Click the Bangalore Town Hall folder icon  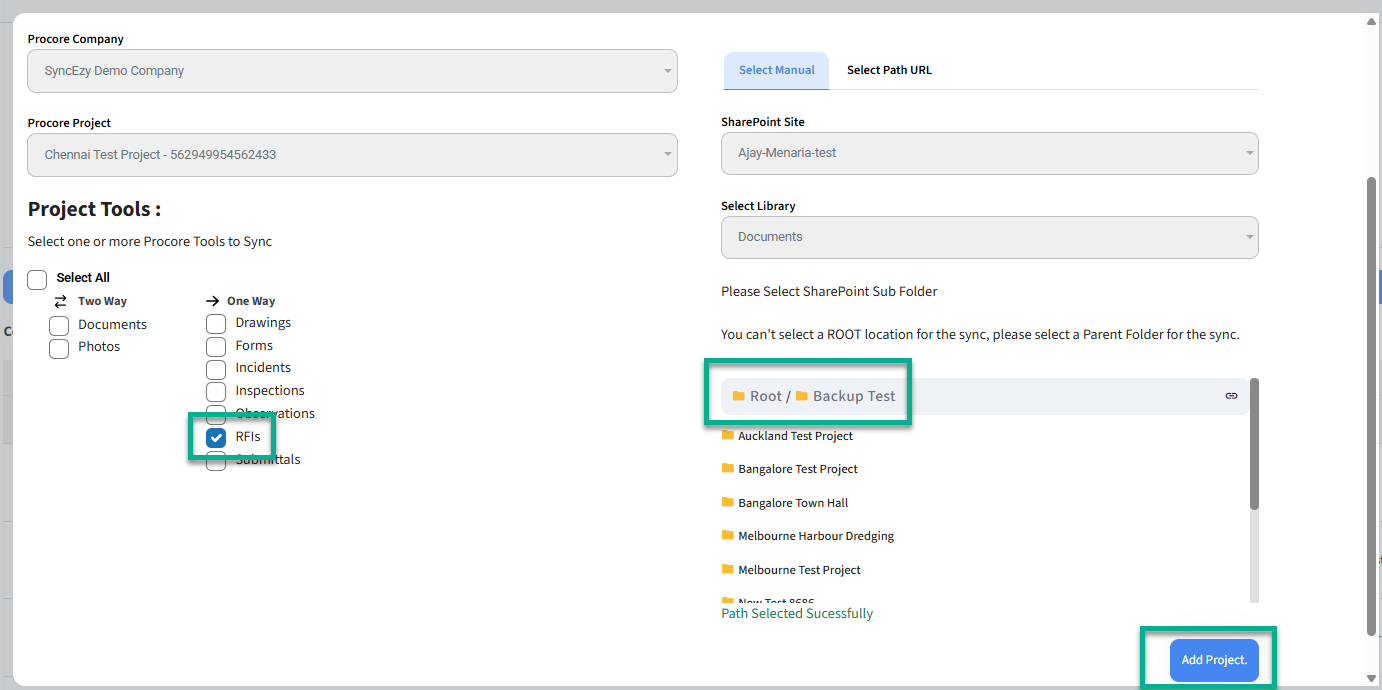(728, 502)
